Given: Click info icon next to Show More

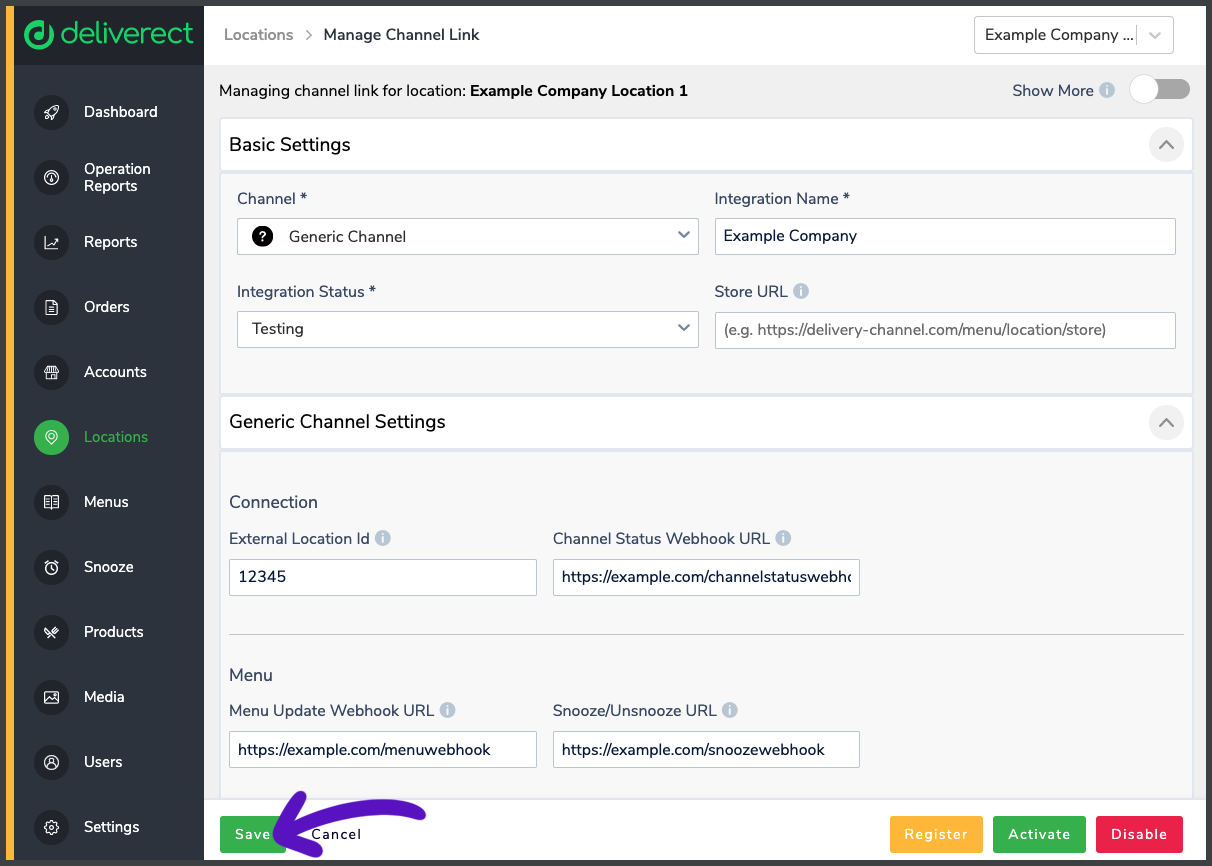Looking at the screenshot, I should 1107,90.
